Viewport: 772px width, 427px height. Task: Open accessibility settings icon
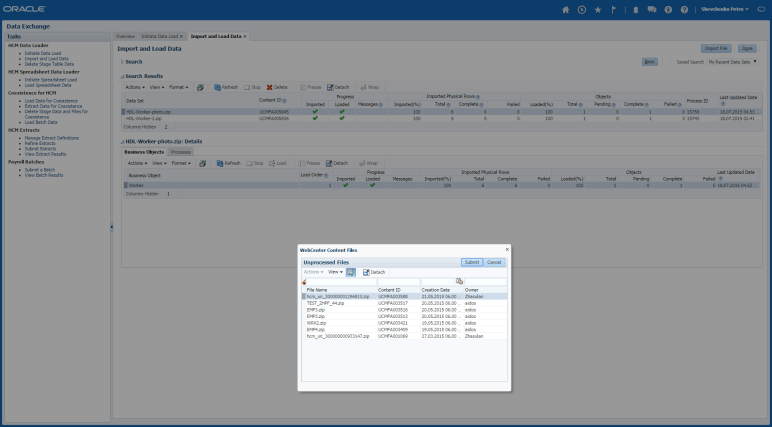point(668,10)
